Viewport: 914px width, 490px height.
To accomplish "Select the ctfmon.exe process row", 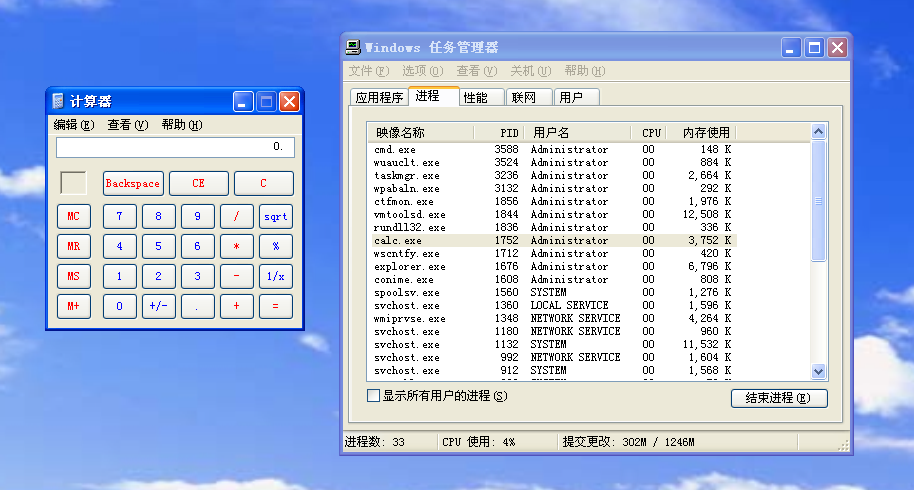I will coord(553,202).
